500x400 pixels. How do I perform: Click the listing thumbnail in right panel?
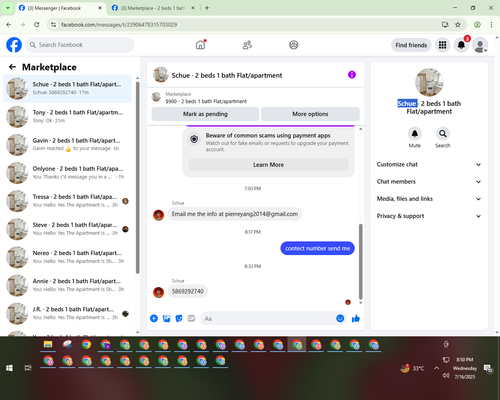click(x=429, y=82)
